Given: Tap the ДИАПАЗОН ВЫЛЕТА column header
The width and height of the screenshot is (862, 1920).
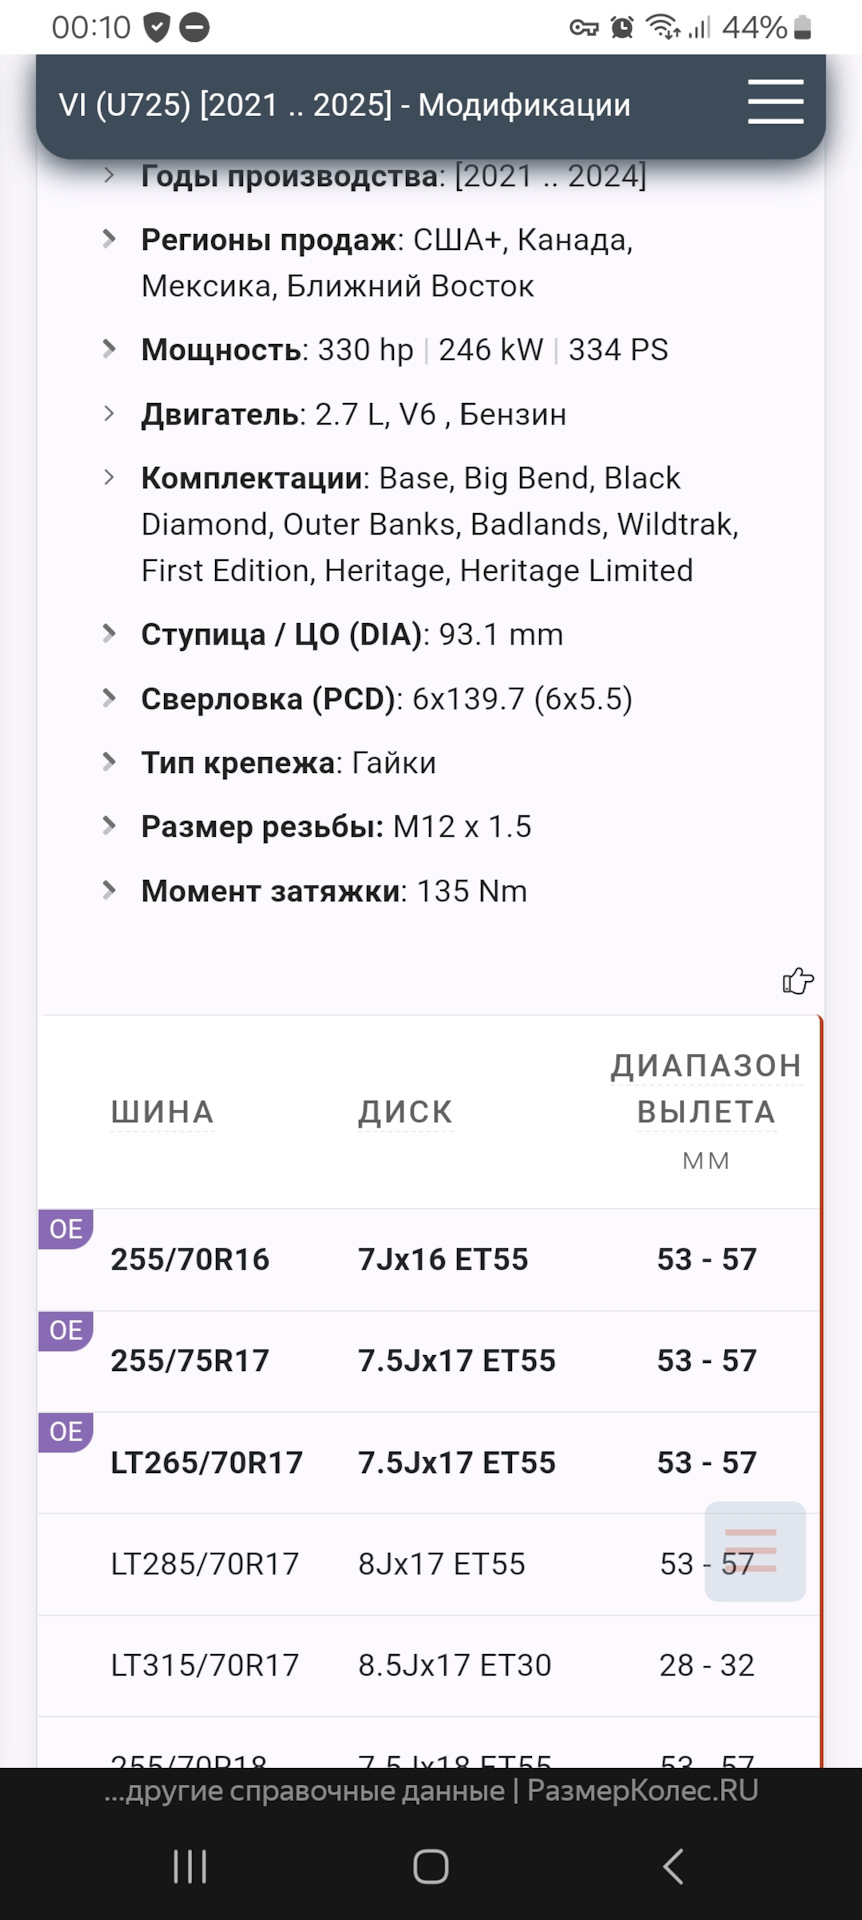Looking at the screenshot, I should click(x=706, y=1089).
